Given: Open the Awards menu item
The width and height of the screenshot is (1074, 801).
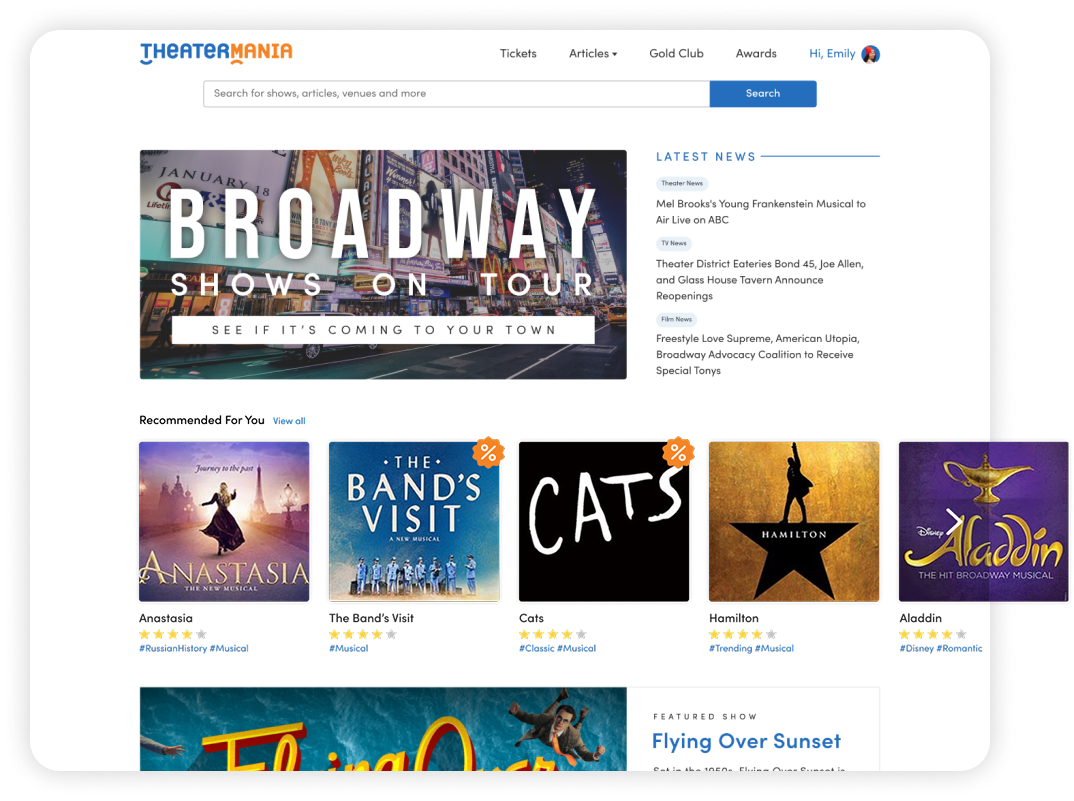Looking at the screenshot, I should (x=756, y=53).
